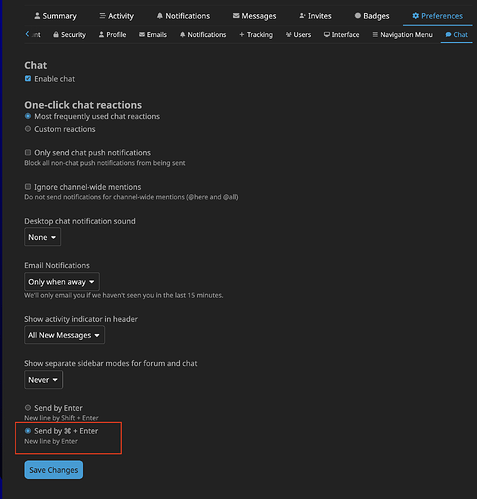Click the lock icon beside Security

click(56, 34)
